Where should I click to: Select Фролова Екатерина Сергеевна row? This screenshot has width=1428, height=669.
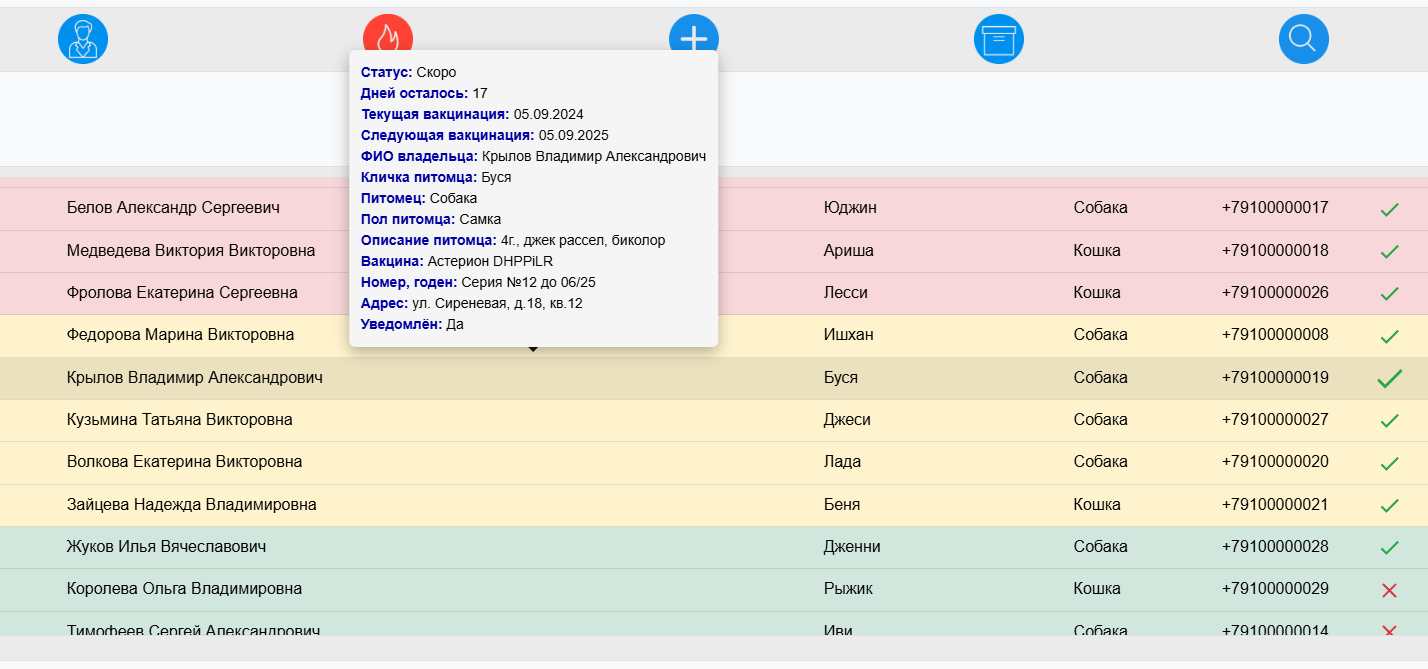pos(714,293)
